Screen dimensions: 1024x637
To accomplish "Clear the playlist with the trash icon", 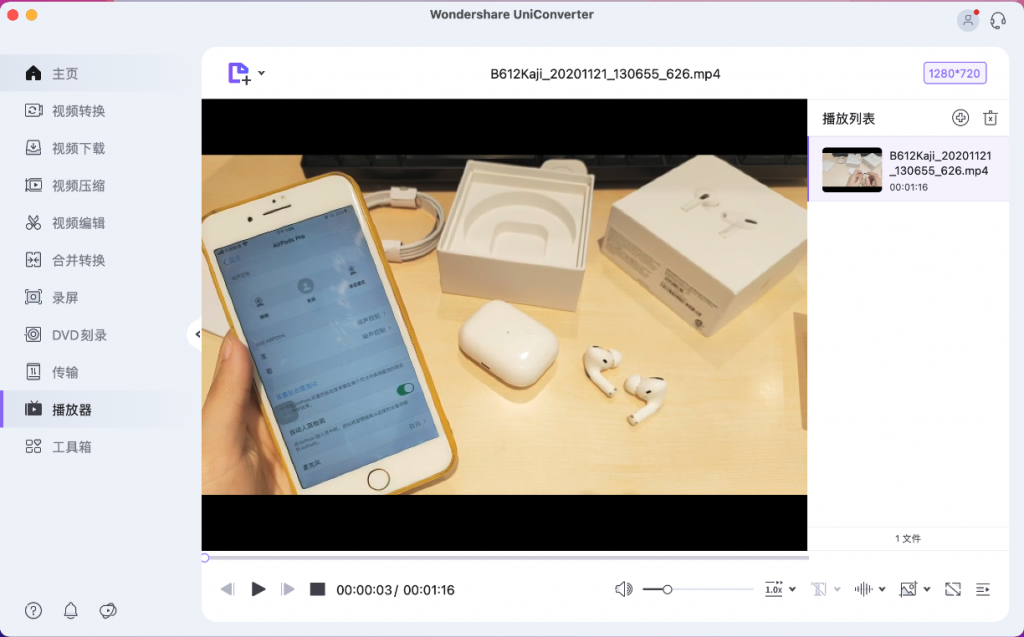I will coord(990,117).
